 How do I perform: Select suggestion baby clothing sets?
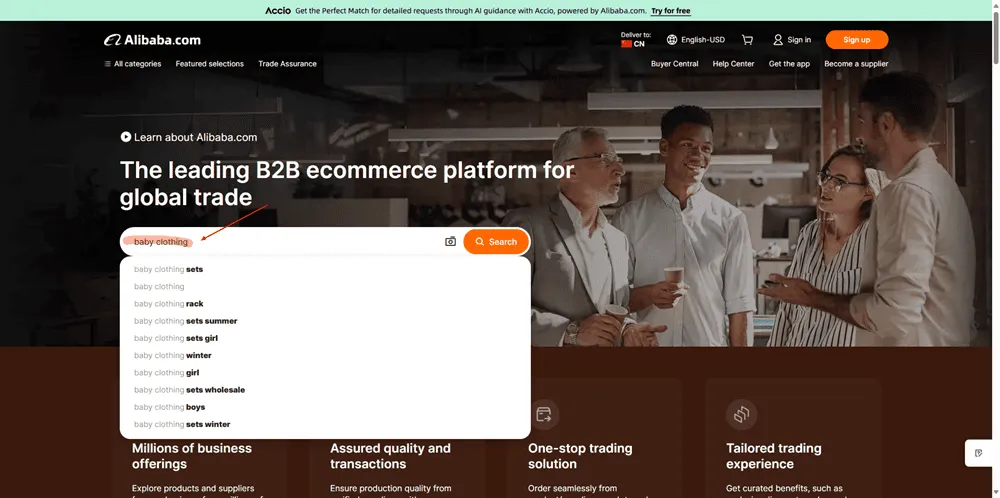(x=325, y=269)
